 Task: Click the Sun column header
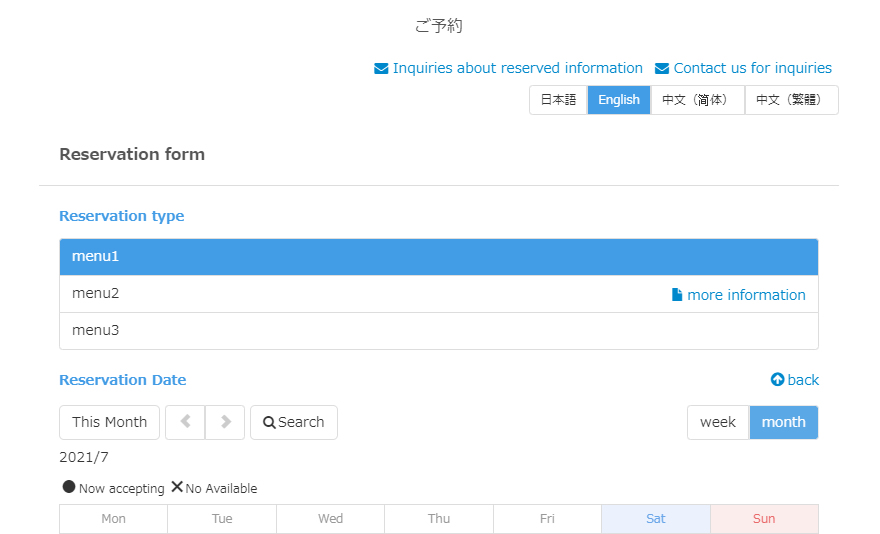(764, 519)
